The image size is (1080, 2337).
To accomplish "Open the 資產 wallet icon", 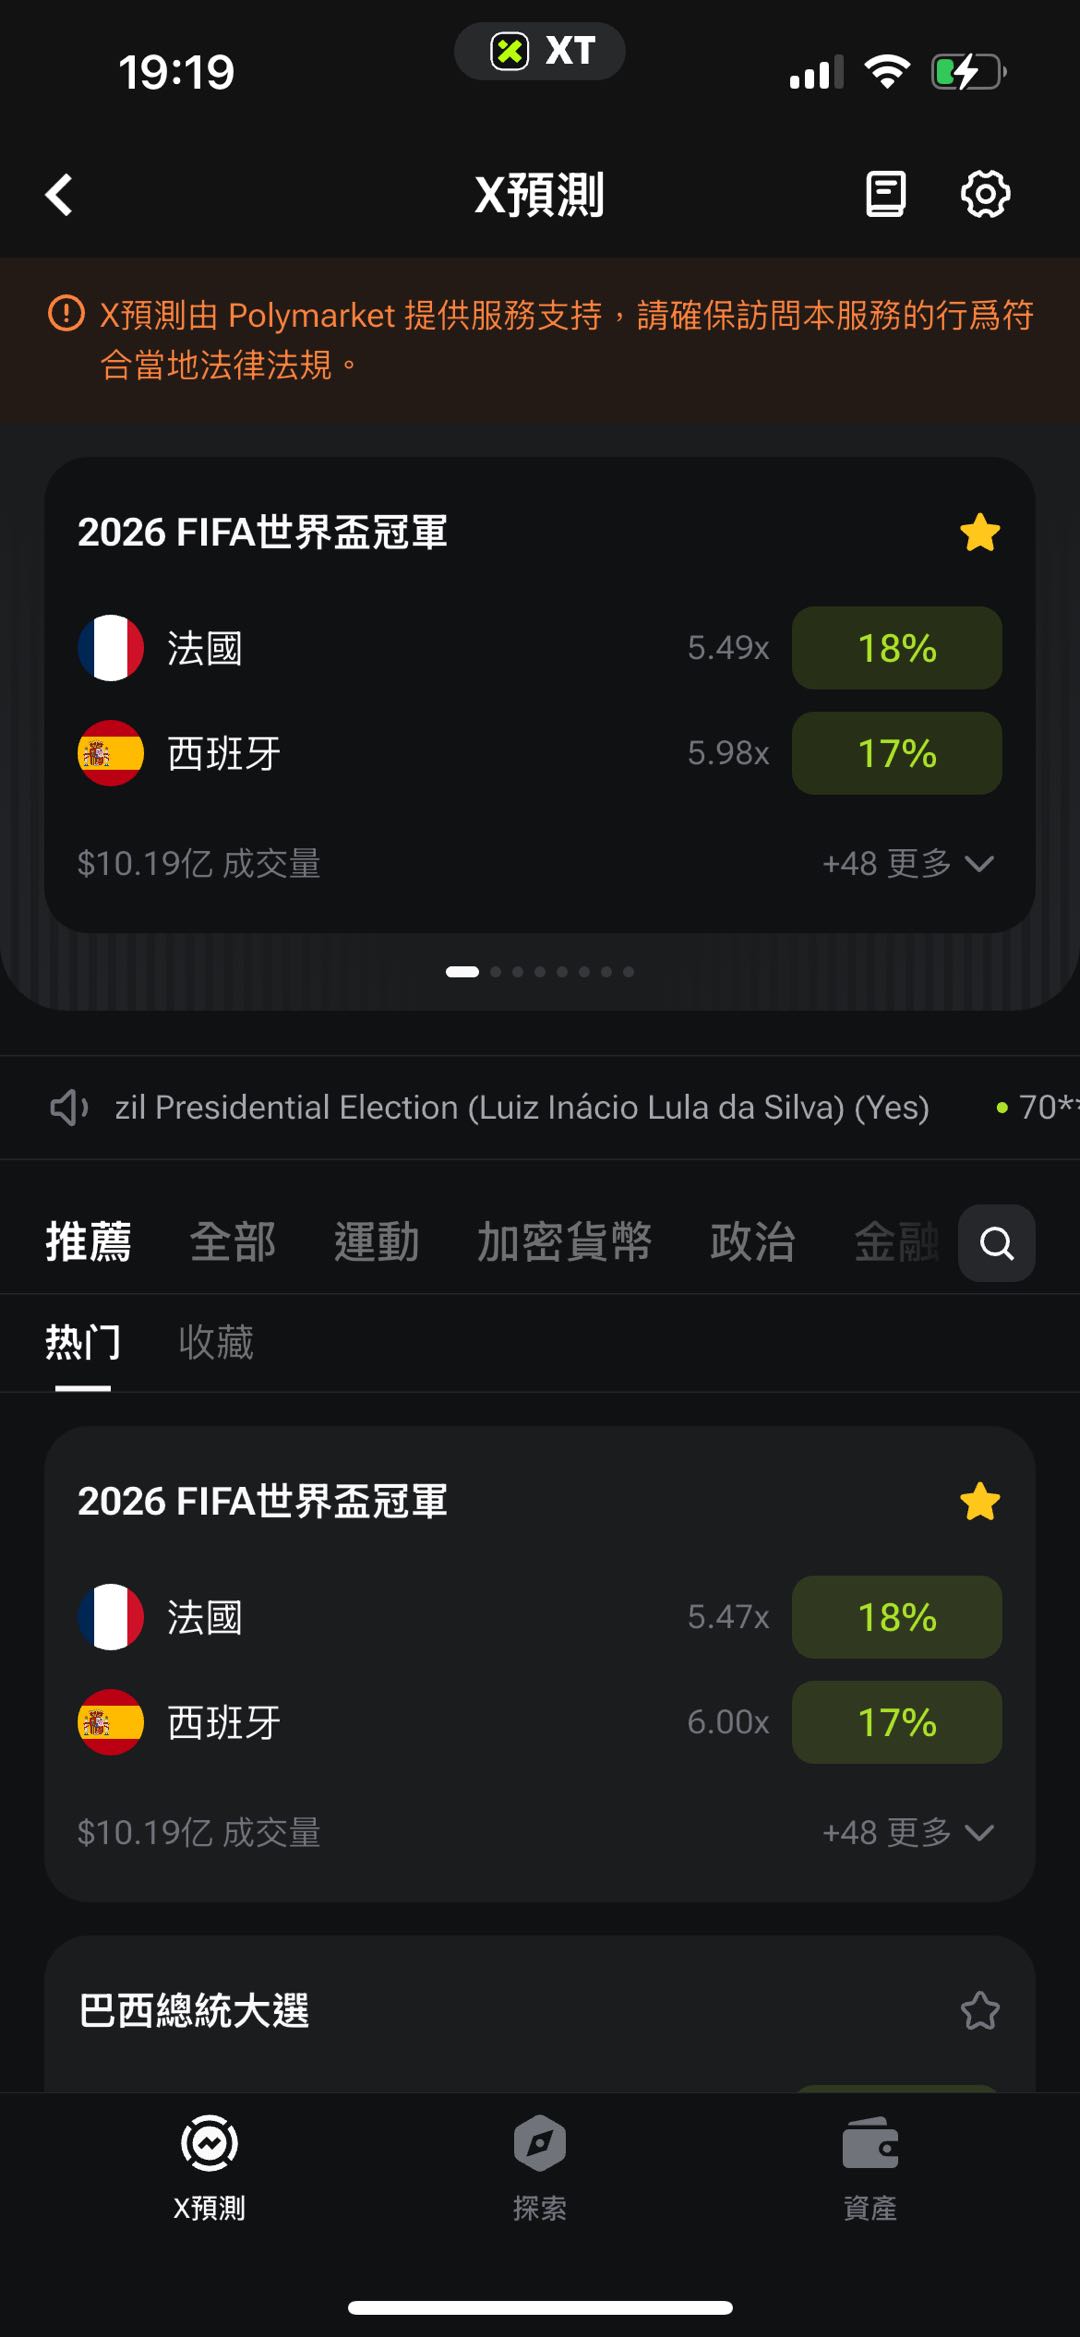I will (x=870, y=2143).
